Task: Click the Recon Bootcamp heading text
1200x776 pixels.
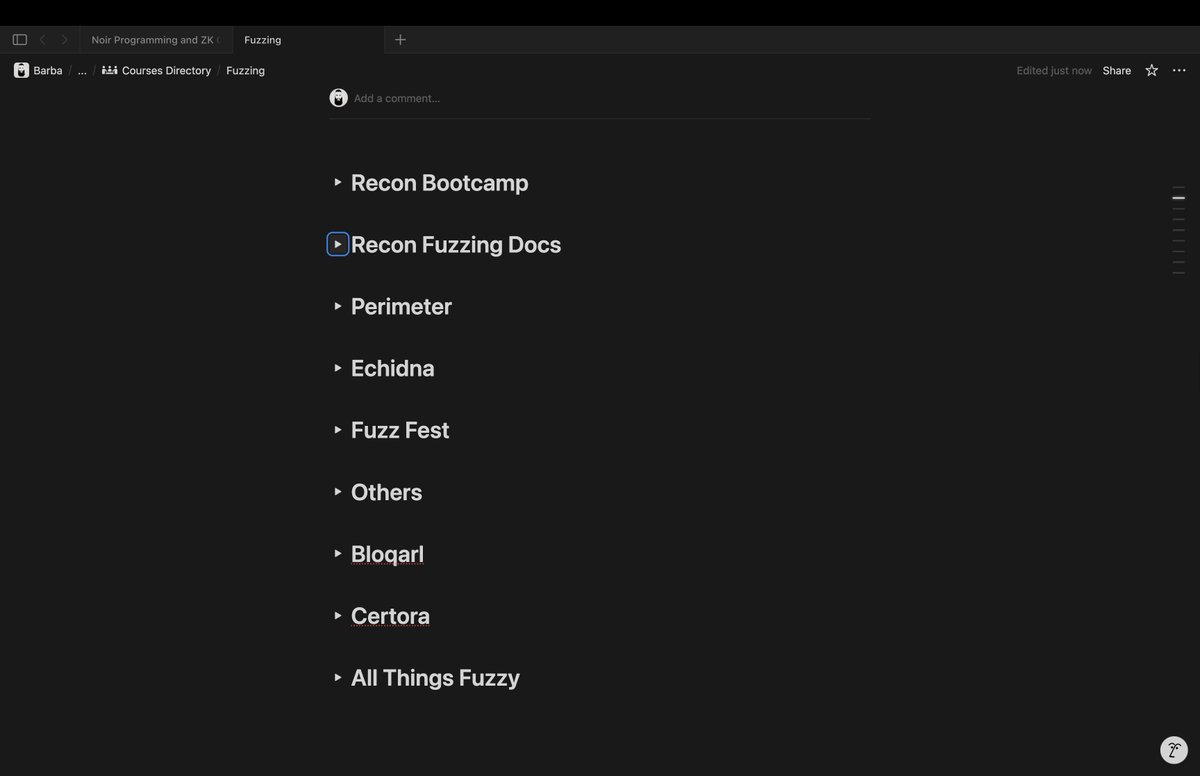Action: [x=440, y=183]
